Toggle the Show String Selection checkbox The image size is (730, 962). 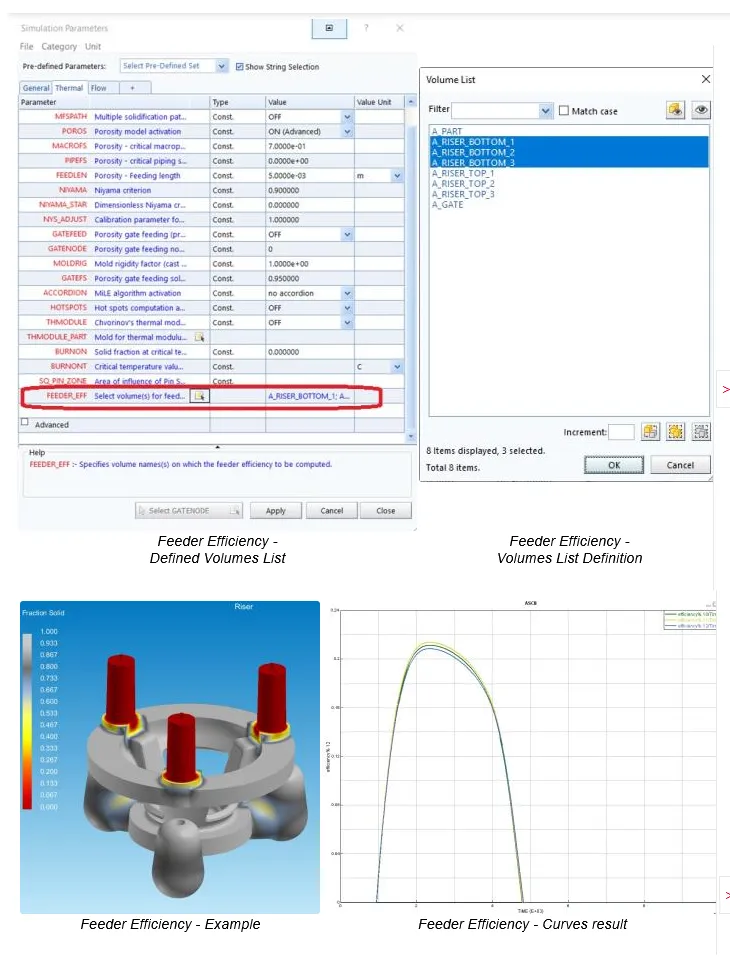click(x=239, y=66)
